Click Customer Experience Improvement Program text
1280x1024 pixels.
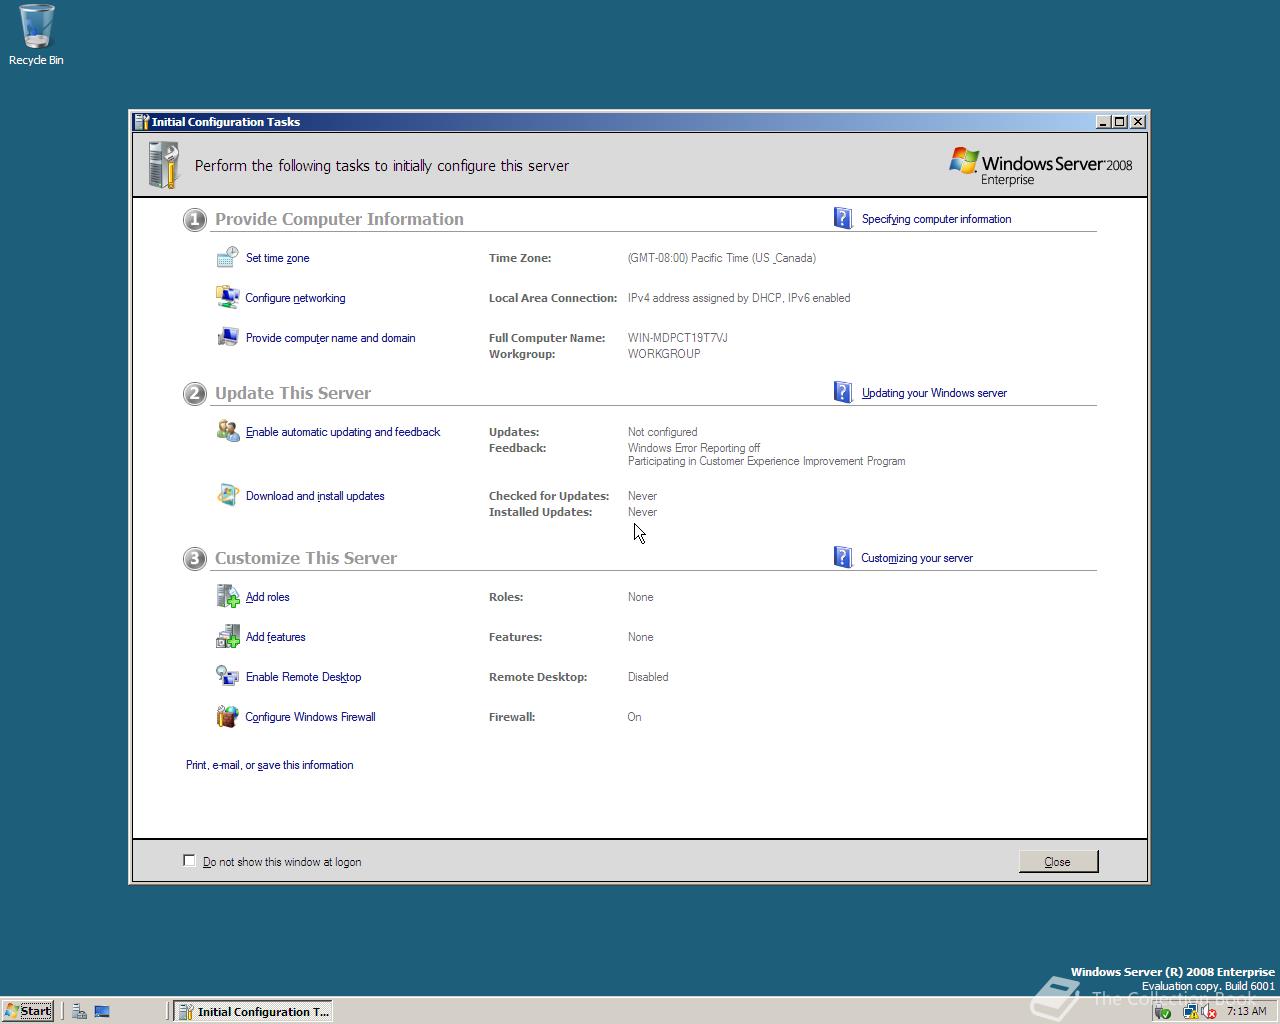click(x=766, y=461)
